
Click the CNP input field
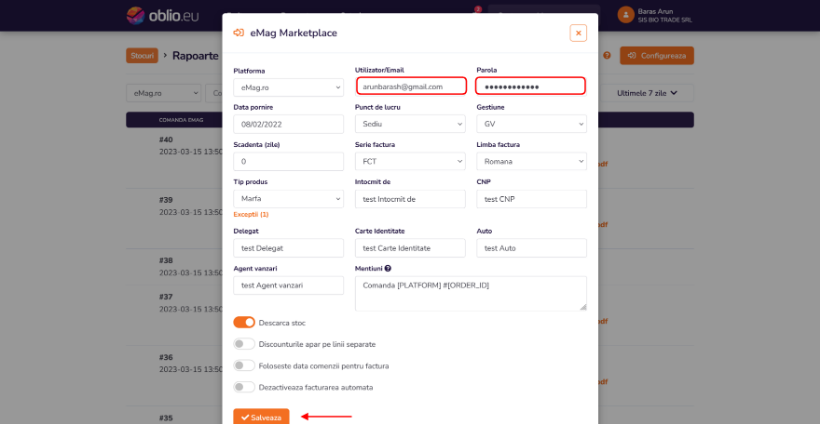[x=531, y=199]
